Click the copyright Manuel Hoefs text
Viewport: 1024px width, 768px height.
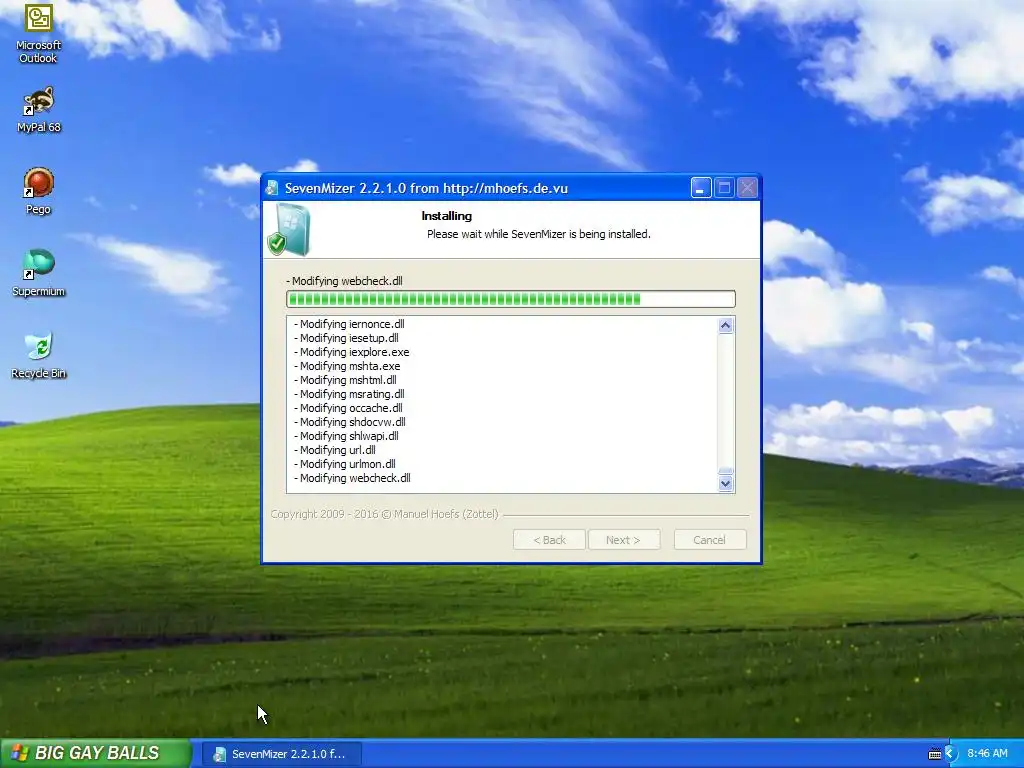pos(385,514)
